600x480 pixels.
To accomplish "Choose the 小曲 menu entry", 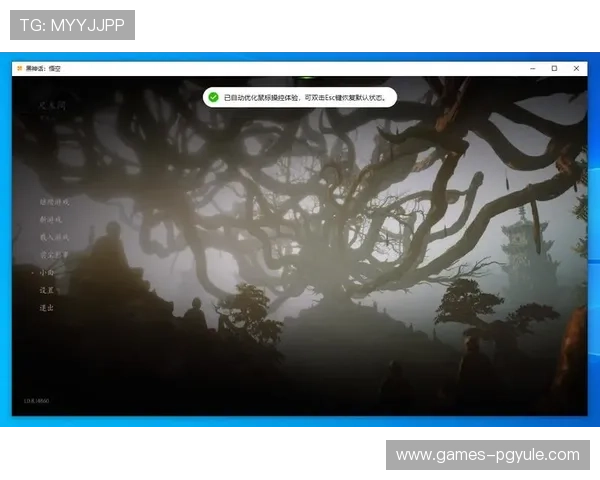I will click(46, 272).
